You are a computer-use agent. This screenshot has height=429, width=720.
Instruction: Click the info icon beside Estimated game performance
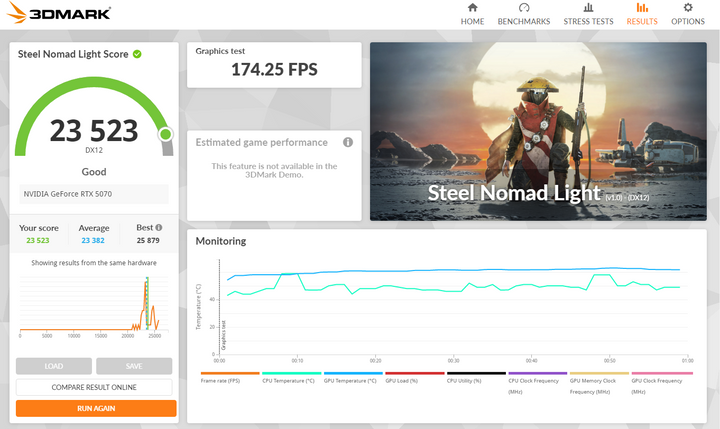tap(348, 142)
